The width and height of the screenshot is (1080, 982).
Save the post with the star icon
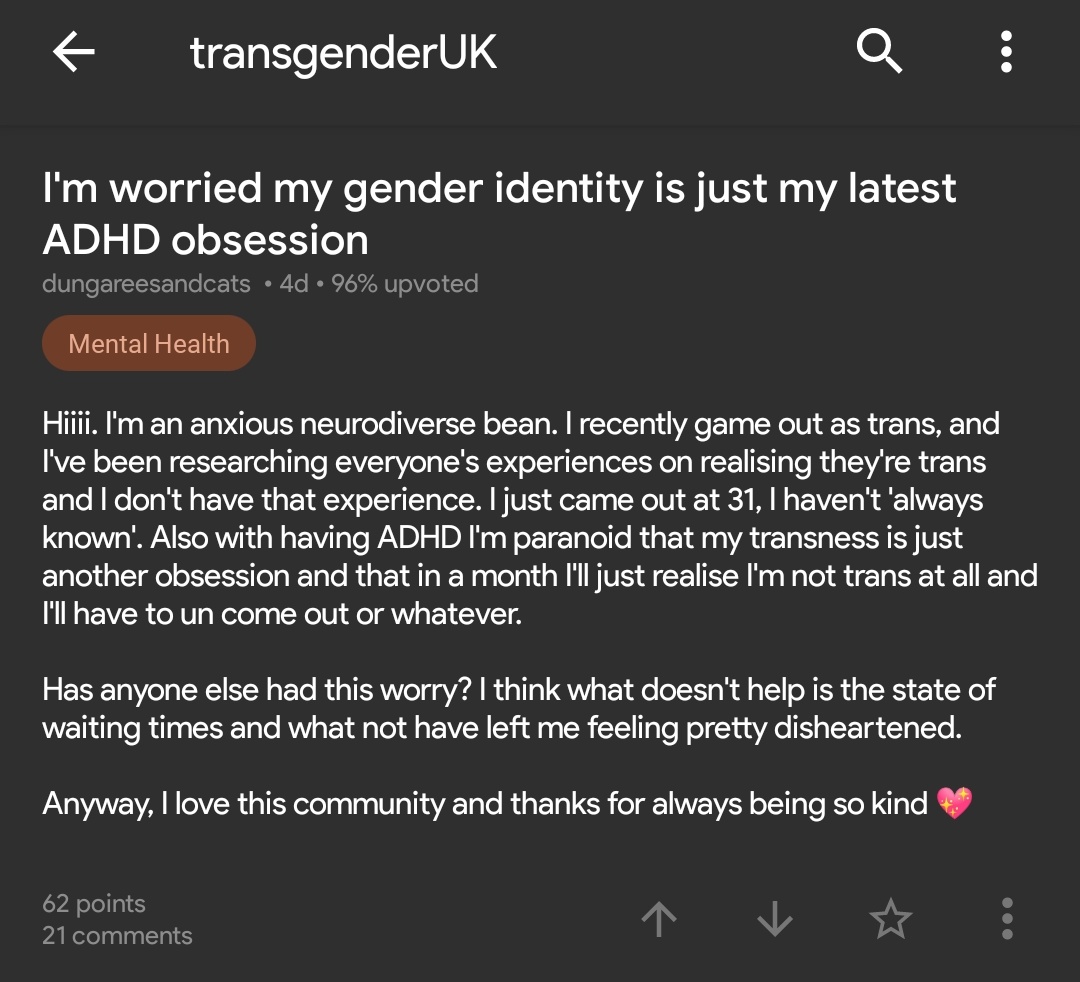(x=890, y=919)
